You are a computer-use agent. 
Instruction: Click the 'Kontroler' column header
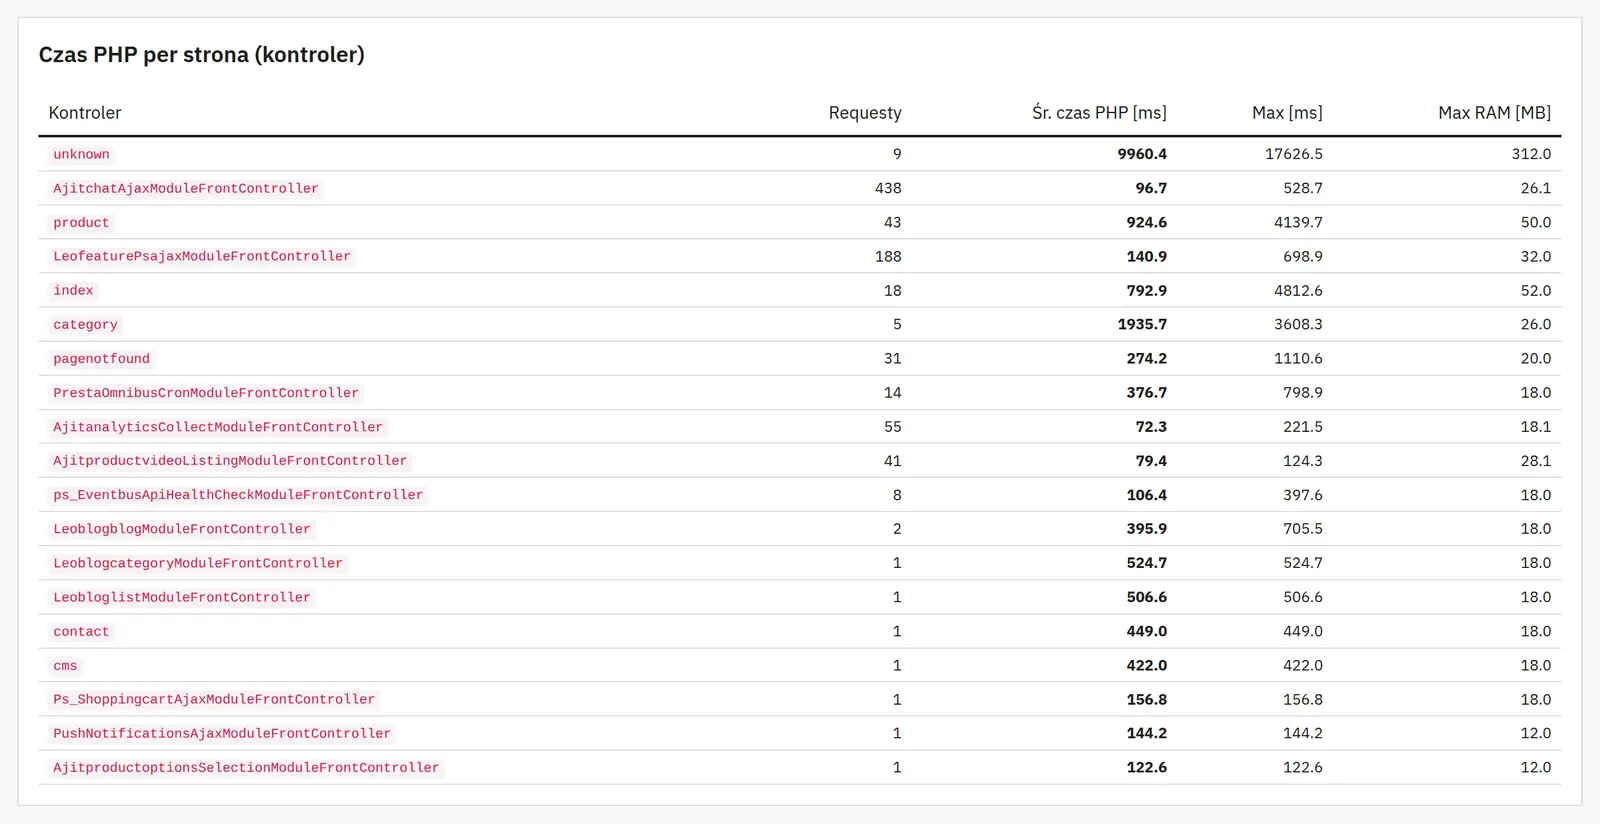(85, 113)
